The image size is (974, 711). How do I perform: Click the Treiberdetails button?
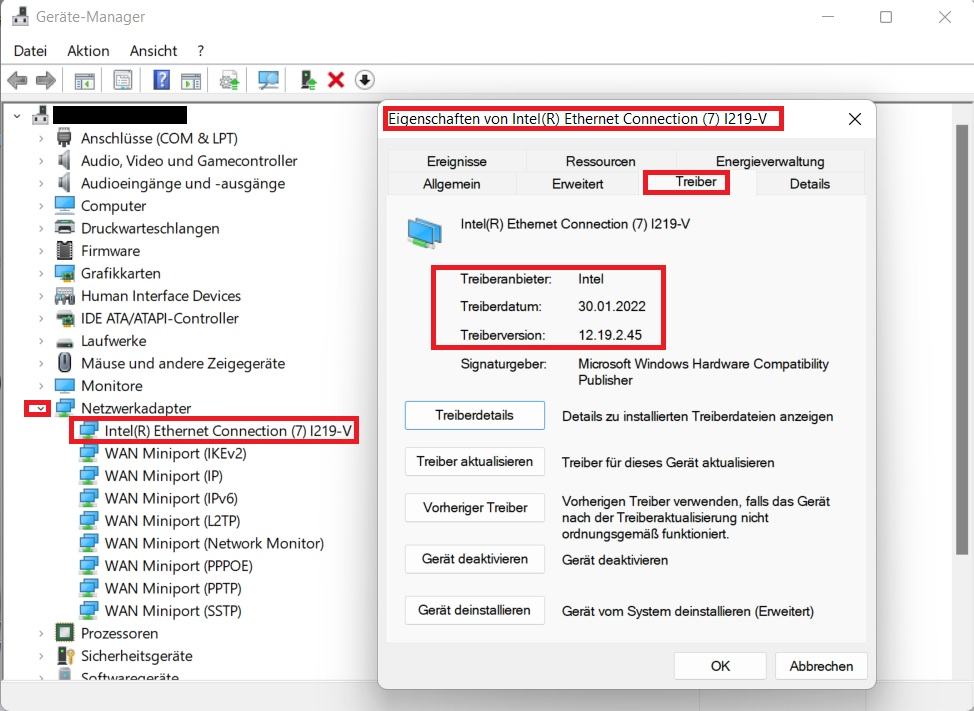click(475, 415)
